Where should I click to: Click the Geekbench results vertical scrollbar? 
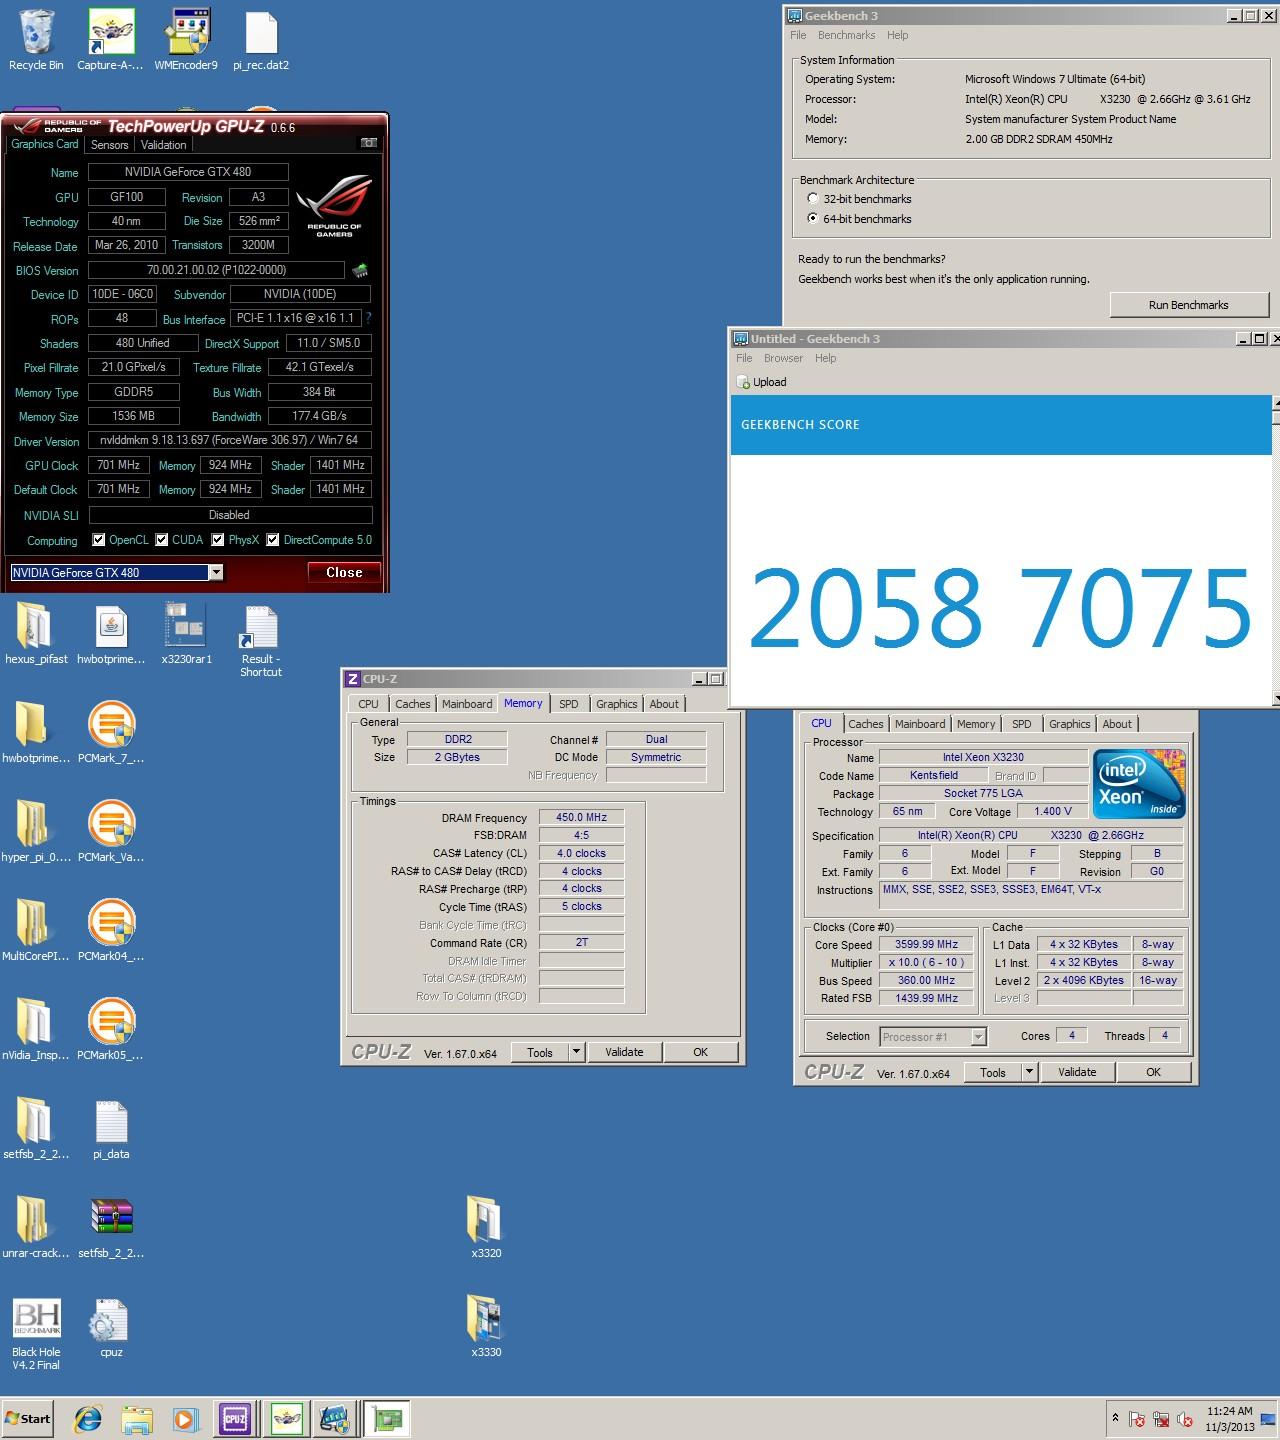click(1275, 551)
